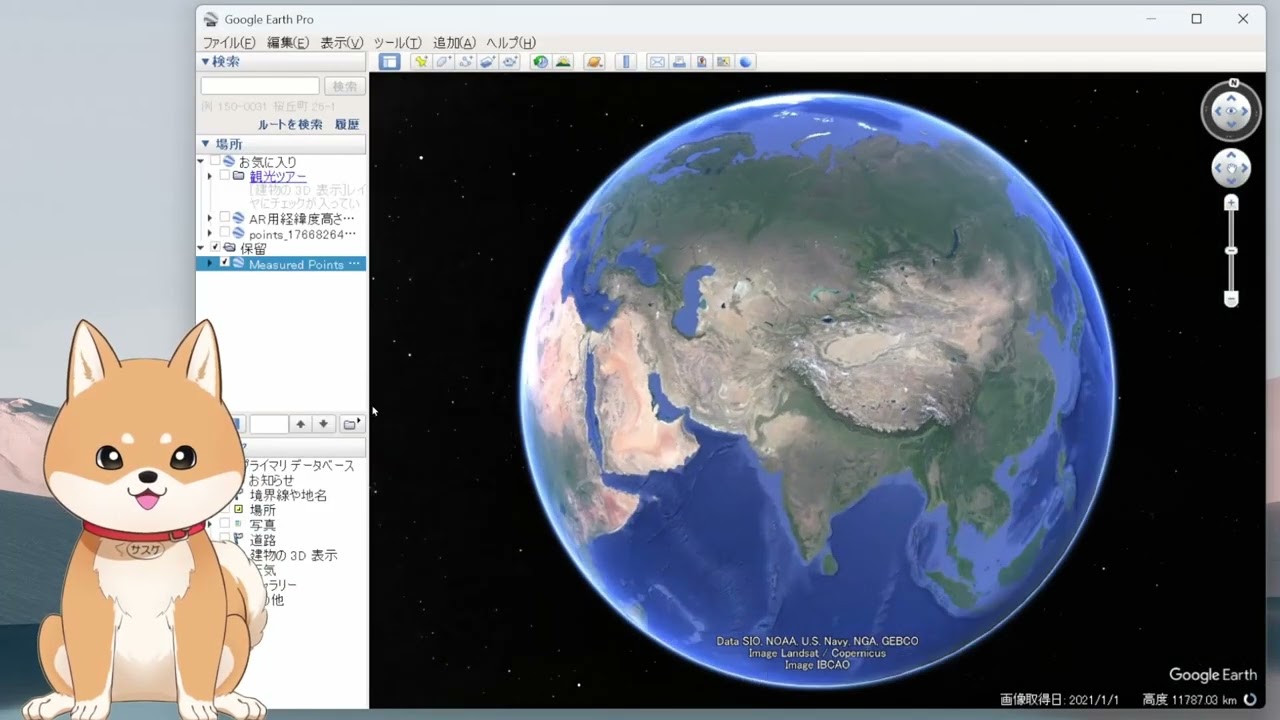Uncheck the 保留 folder checkbox
This screenshot has width=1280, height=720.
tap(214, 248)
